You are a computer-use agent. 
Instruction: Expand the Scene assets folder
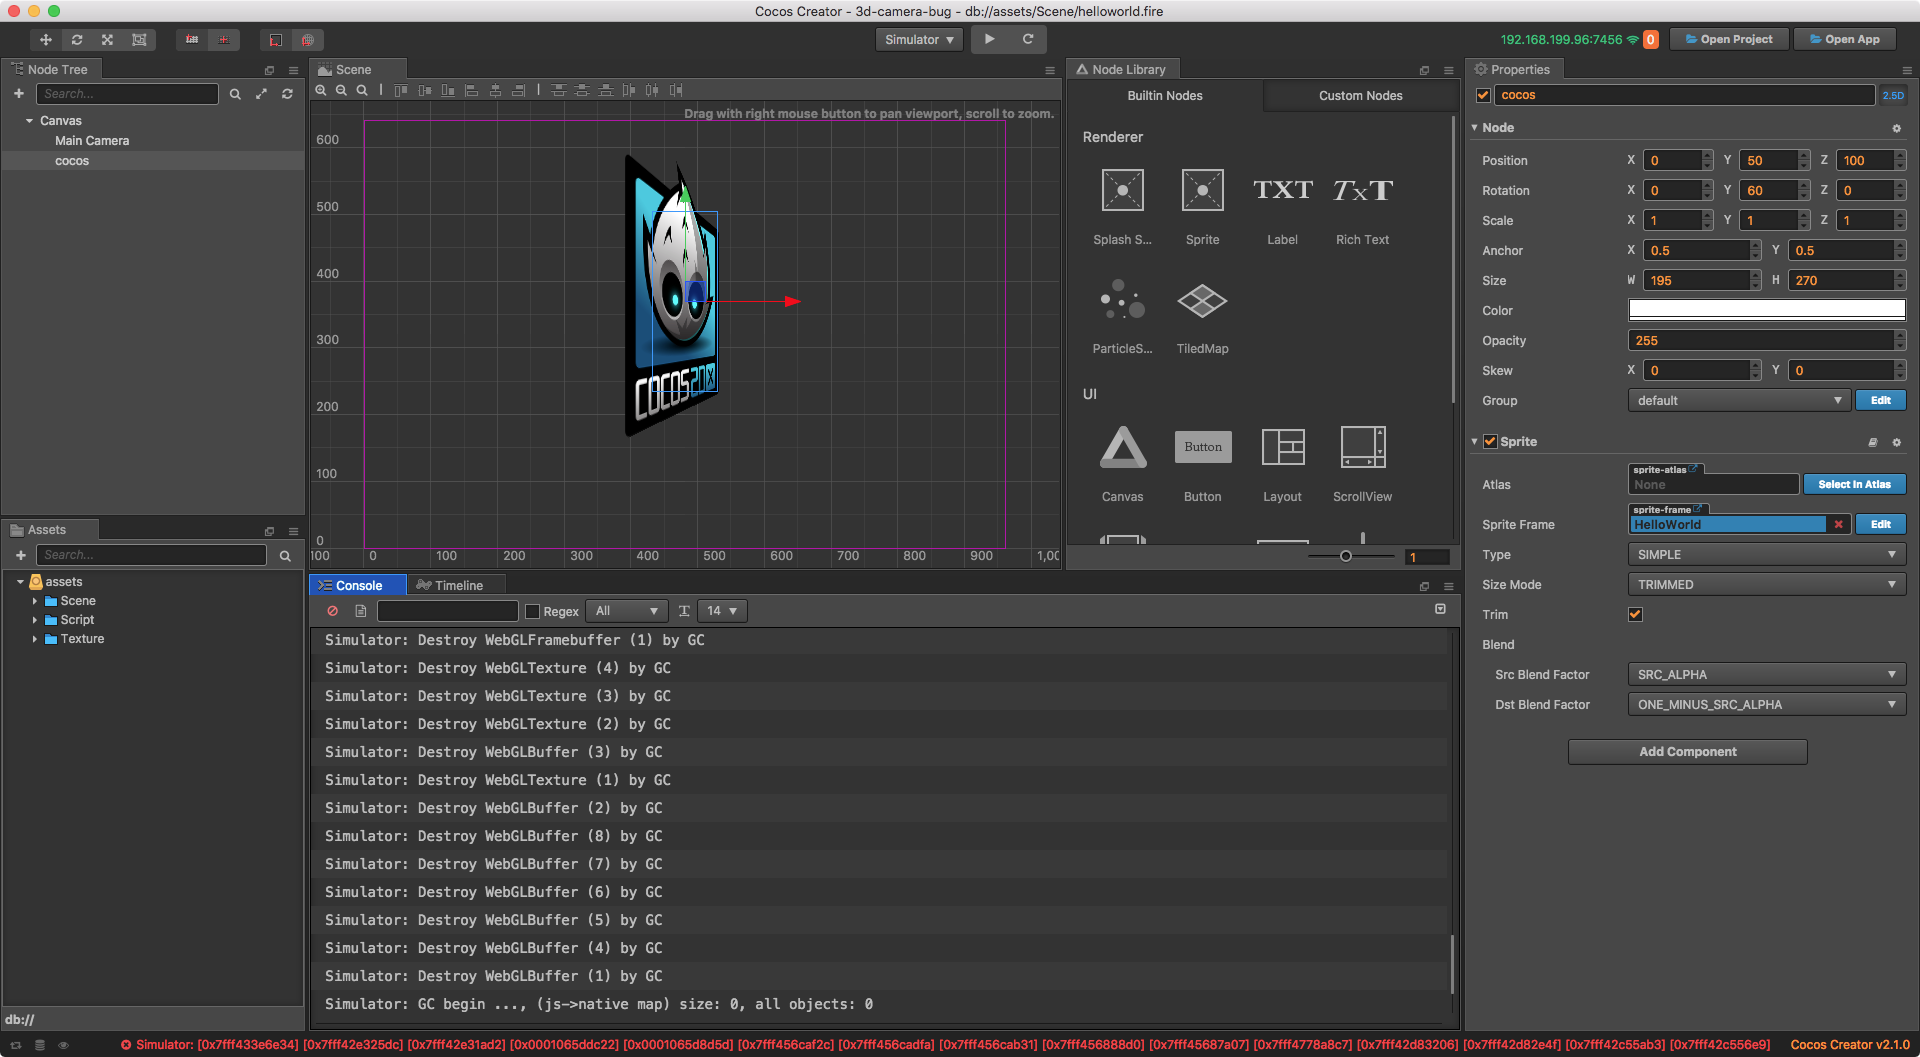pos(35,601)
